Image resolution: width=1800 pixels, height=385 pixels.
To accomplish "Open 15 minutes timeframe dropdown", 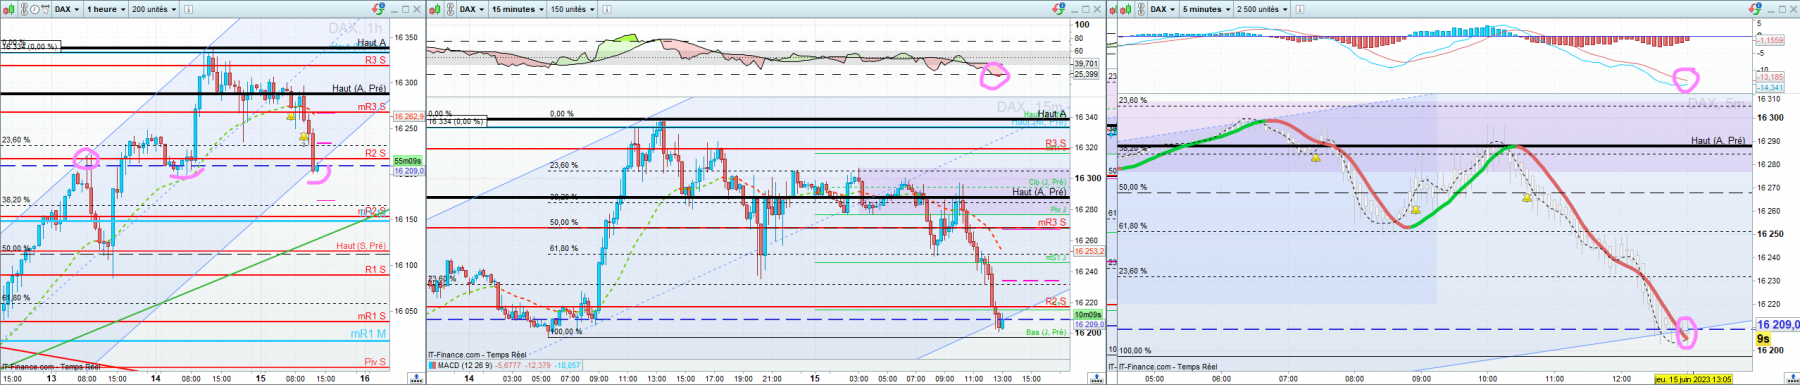I will pyautogui.click(x=518, y=9).
